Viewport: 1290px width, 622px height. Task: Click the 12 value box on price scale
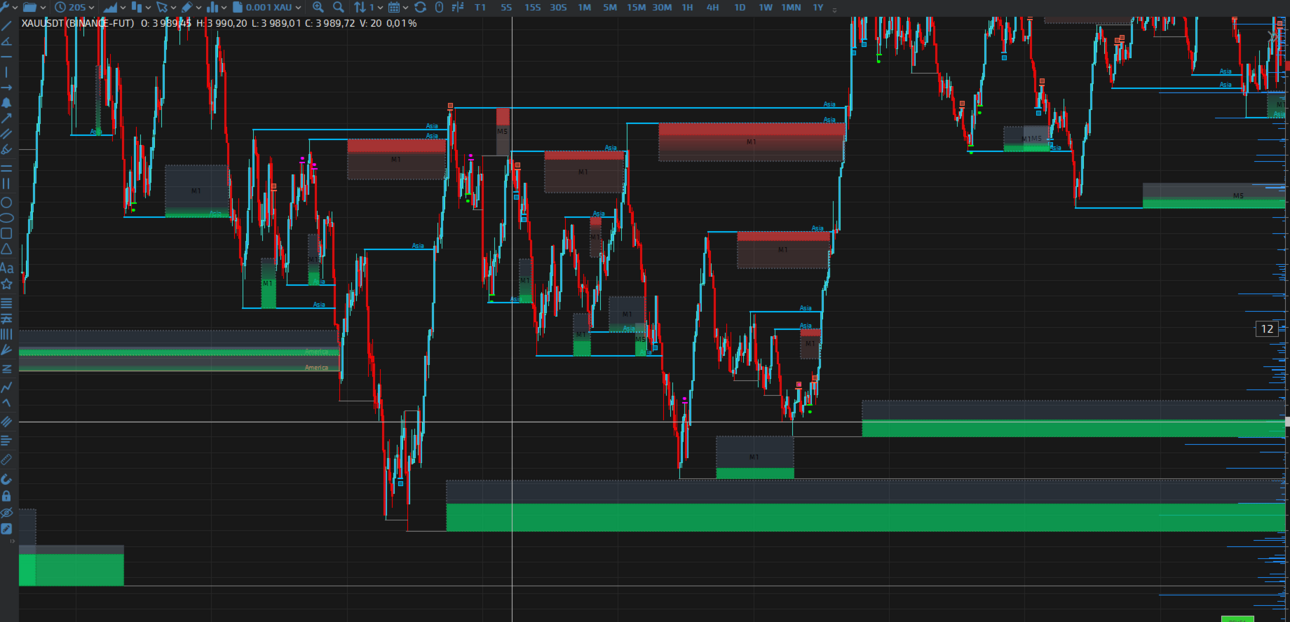1267,329
